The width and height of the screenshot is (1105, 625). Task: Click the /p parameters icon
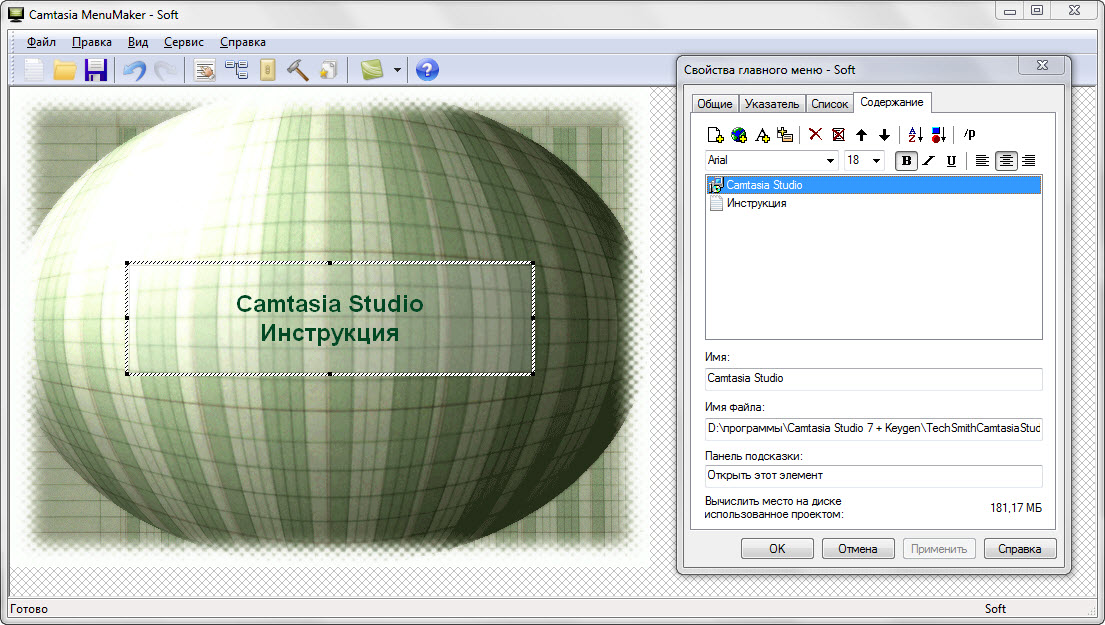point(970,134)
